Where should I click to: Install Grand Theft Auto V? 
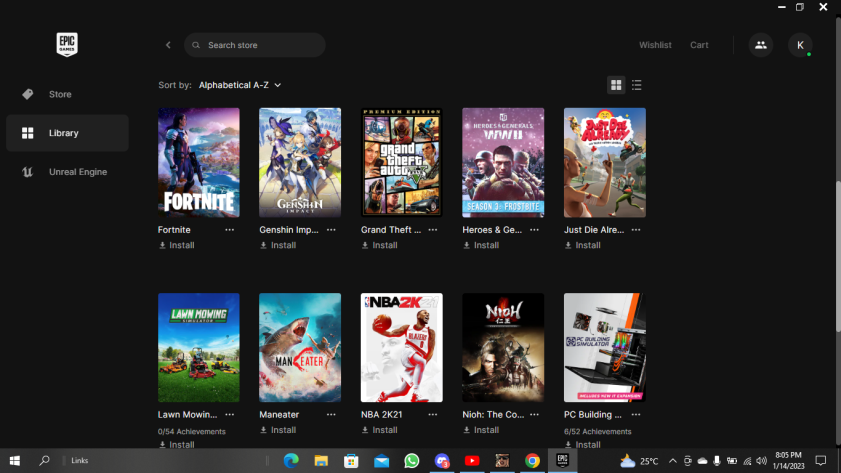click(x=380, y=245)
